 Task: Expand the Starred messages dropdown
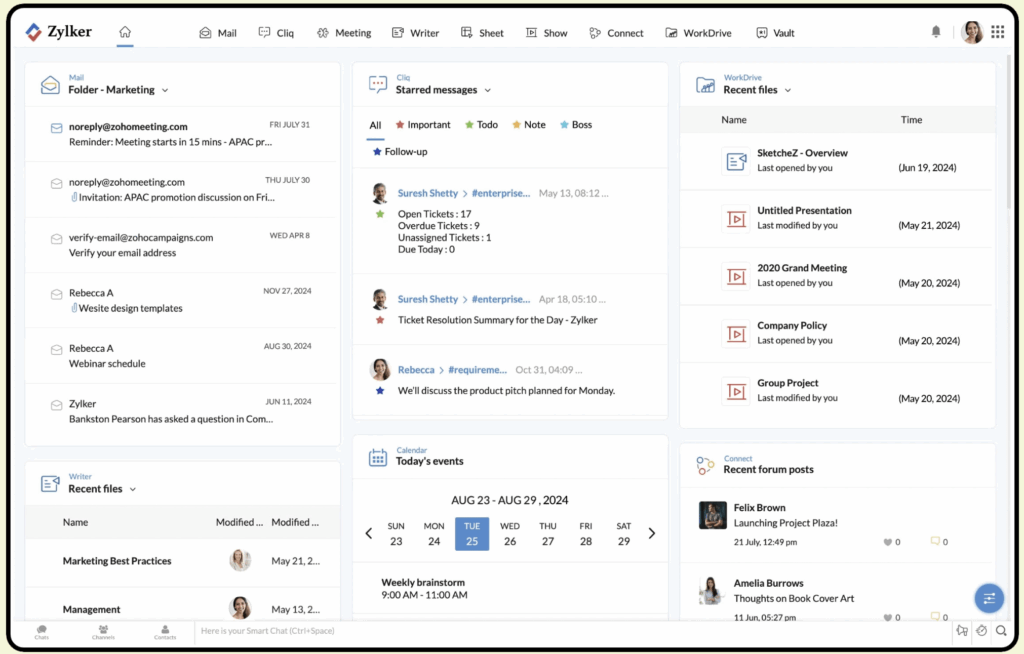[x=488, y=90]
